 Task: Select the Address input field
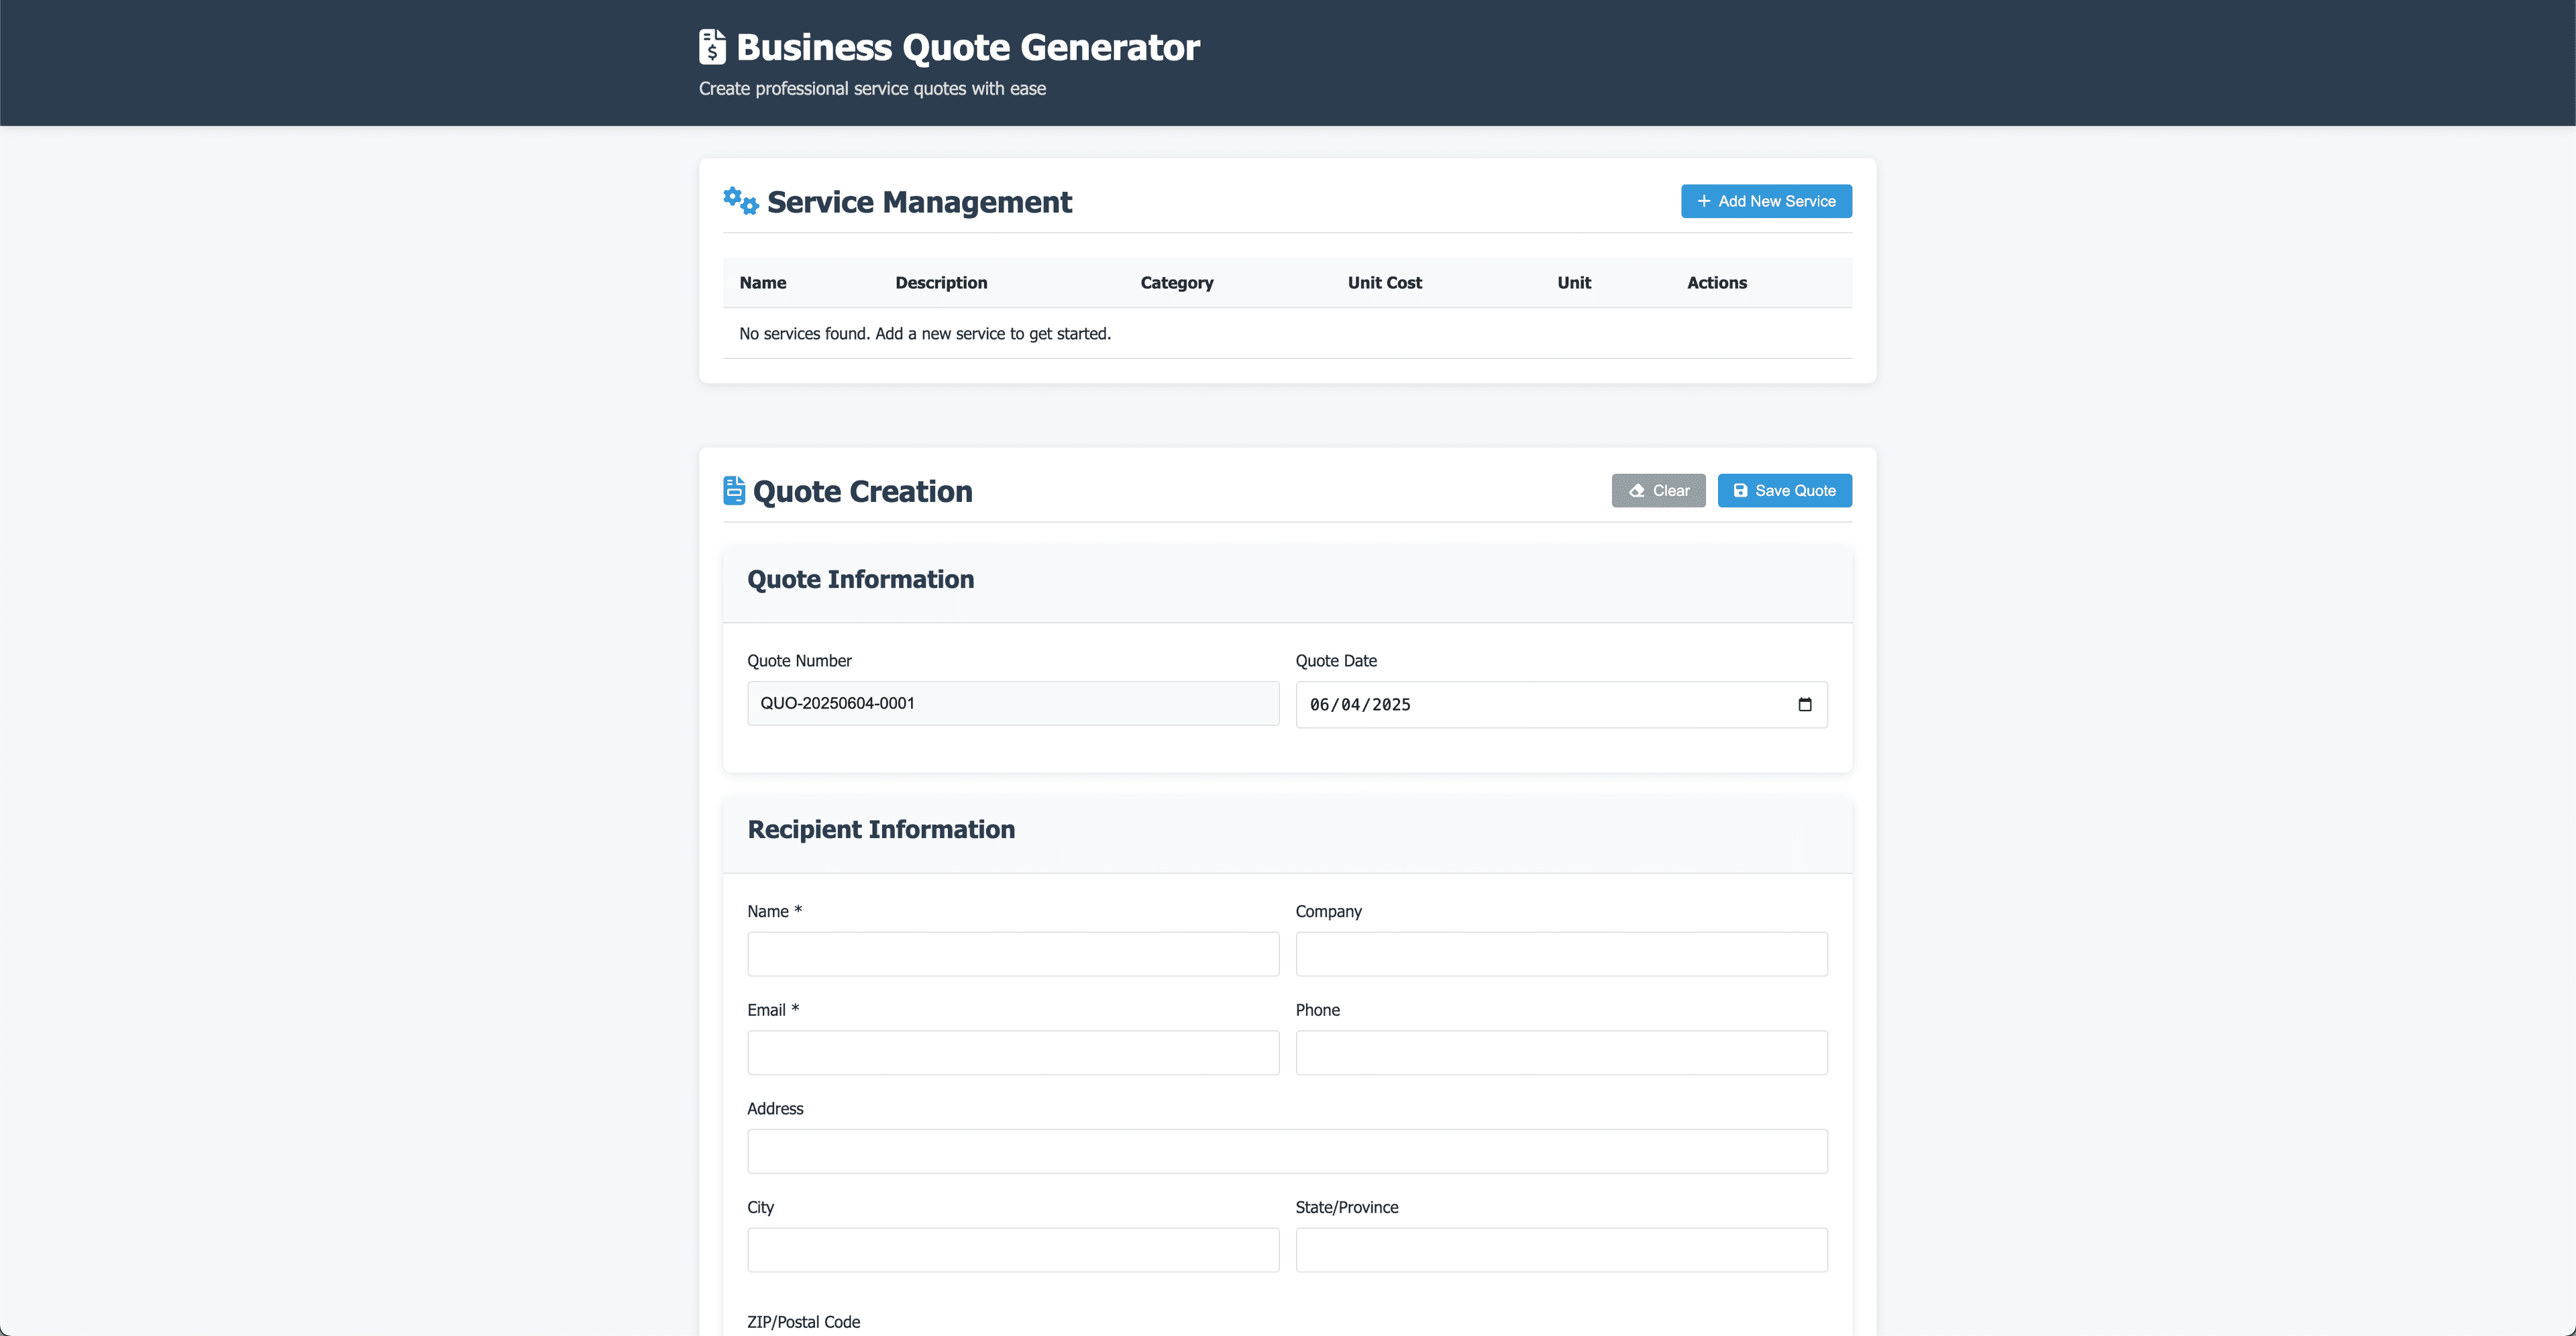[1287, 1151]
